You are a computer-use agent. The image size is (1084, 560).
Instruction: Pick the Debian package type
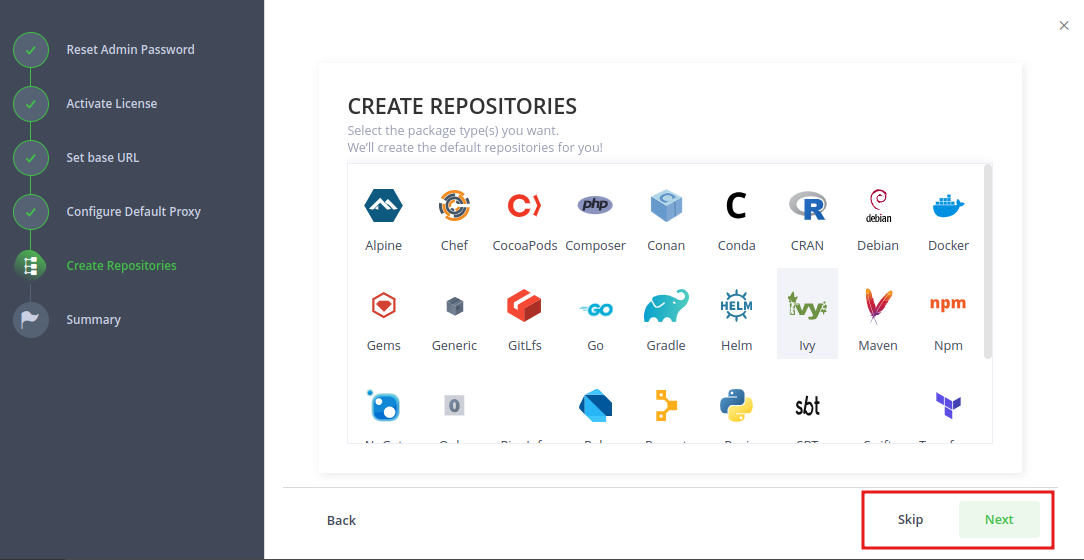click(878, 220)
